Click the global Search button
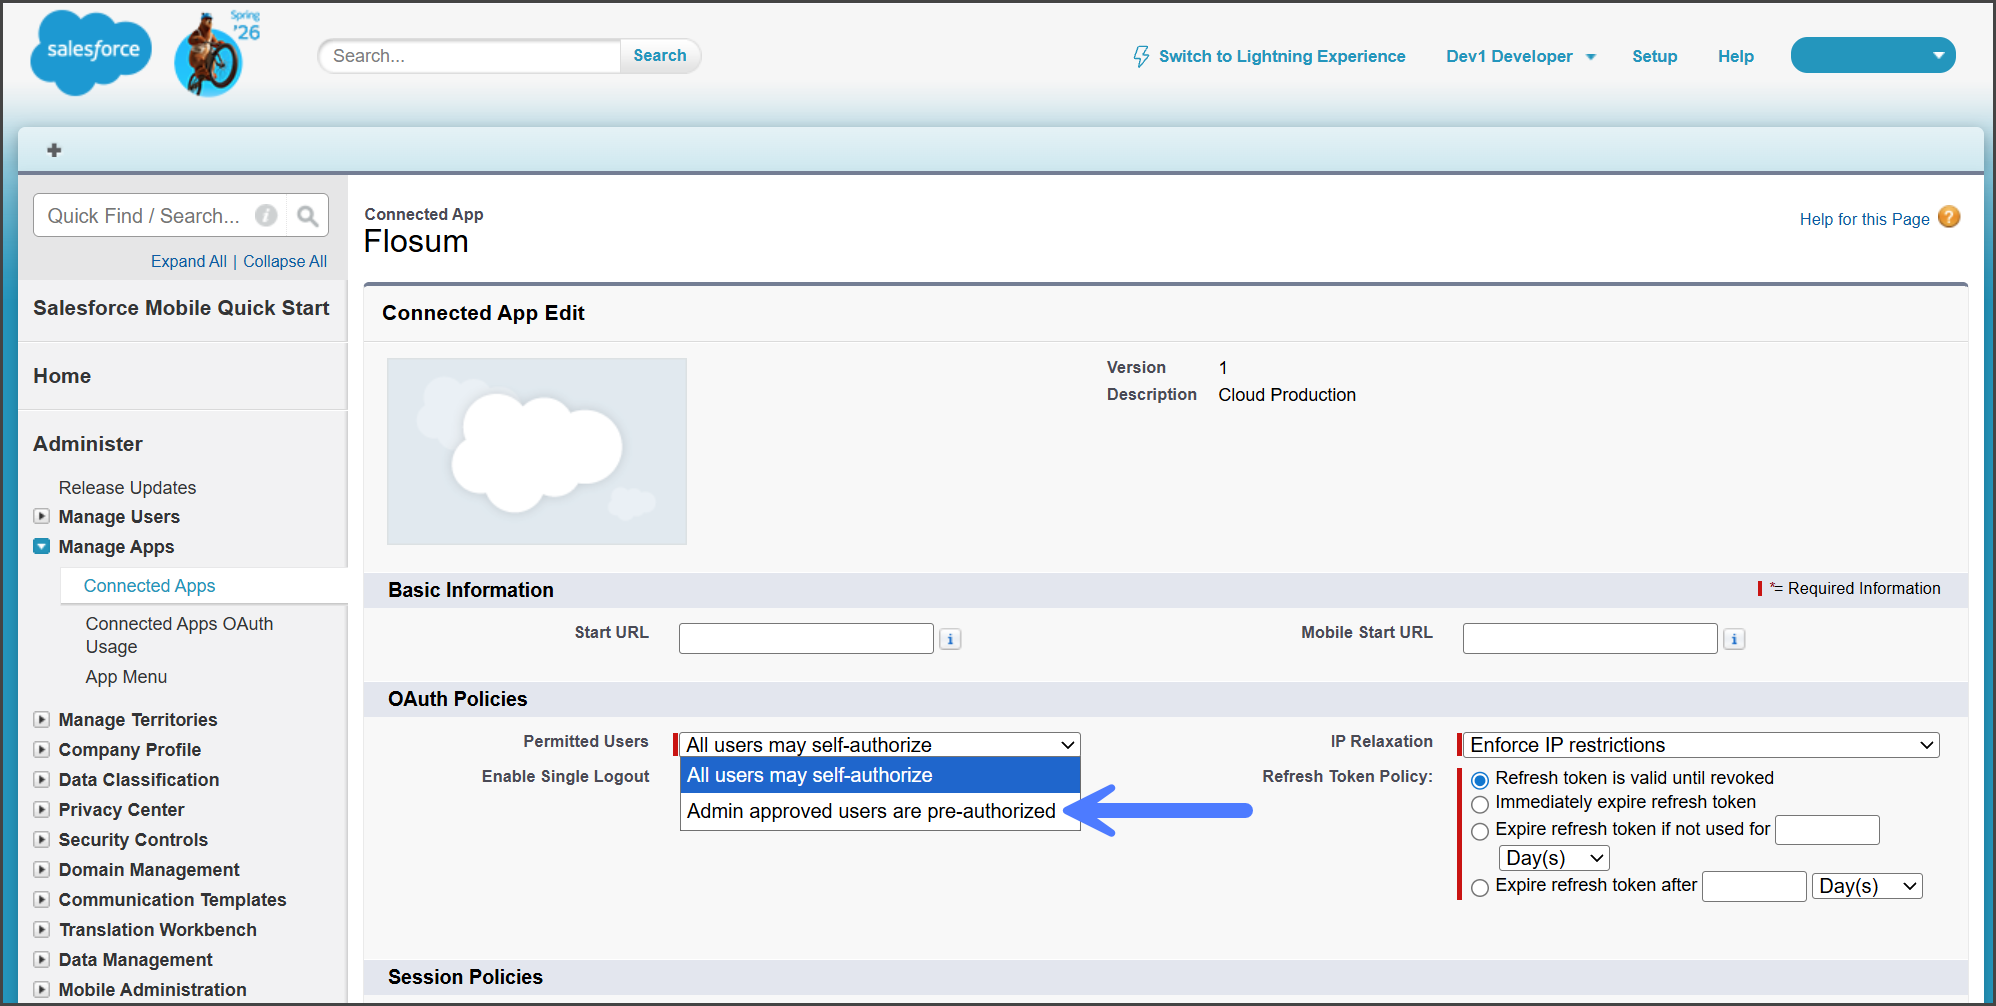The image size is (1996, 1006). 659,56
